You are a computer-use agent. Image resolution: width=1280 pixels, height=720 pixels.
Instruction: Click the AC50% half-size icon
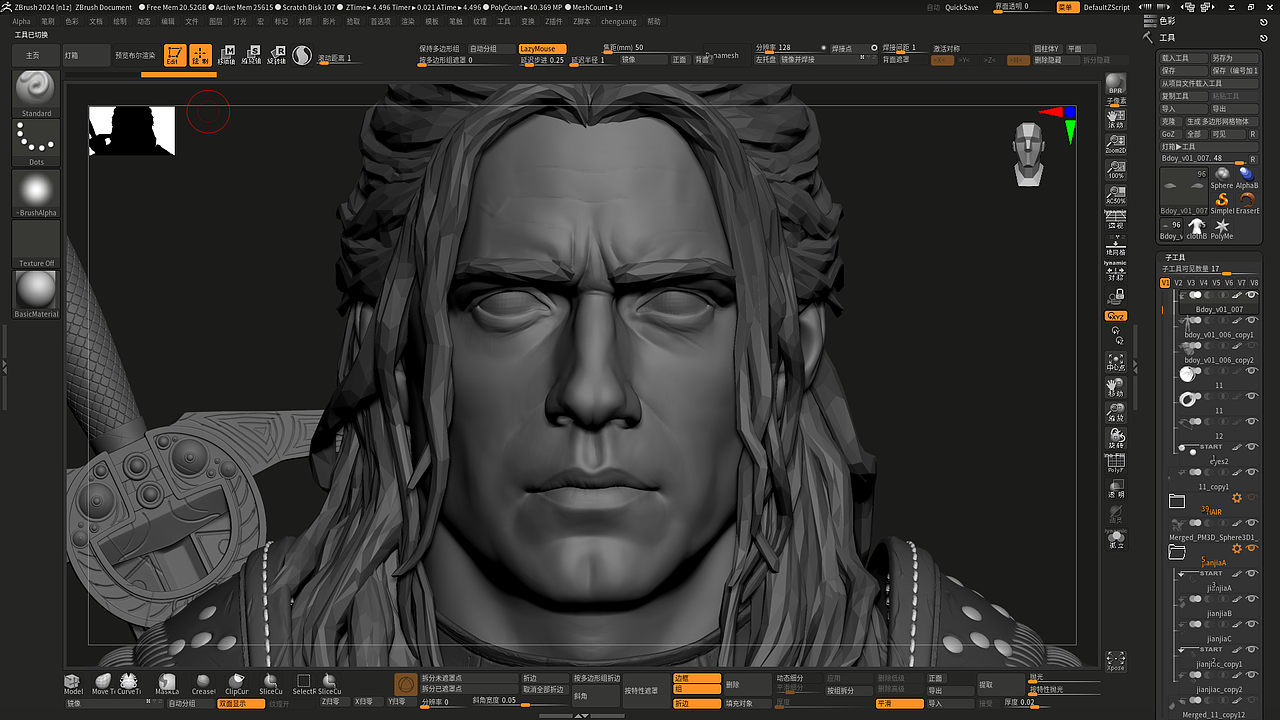coord(1116,195)
